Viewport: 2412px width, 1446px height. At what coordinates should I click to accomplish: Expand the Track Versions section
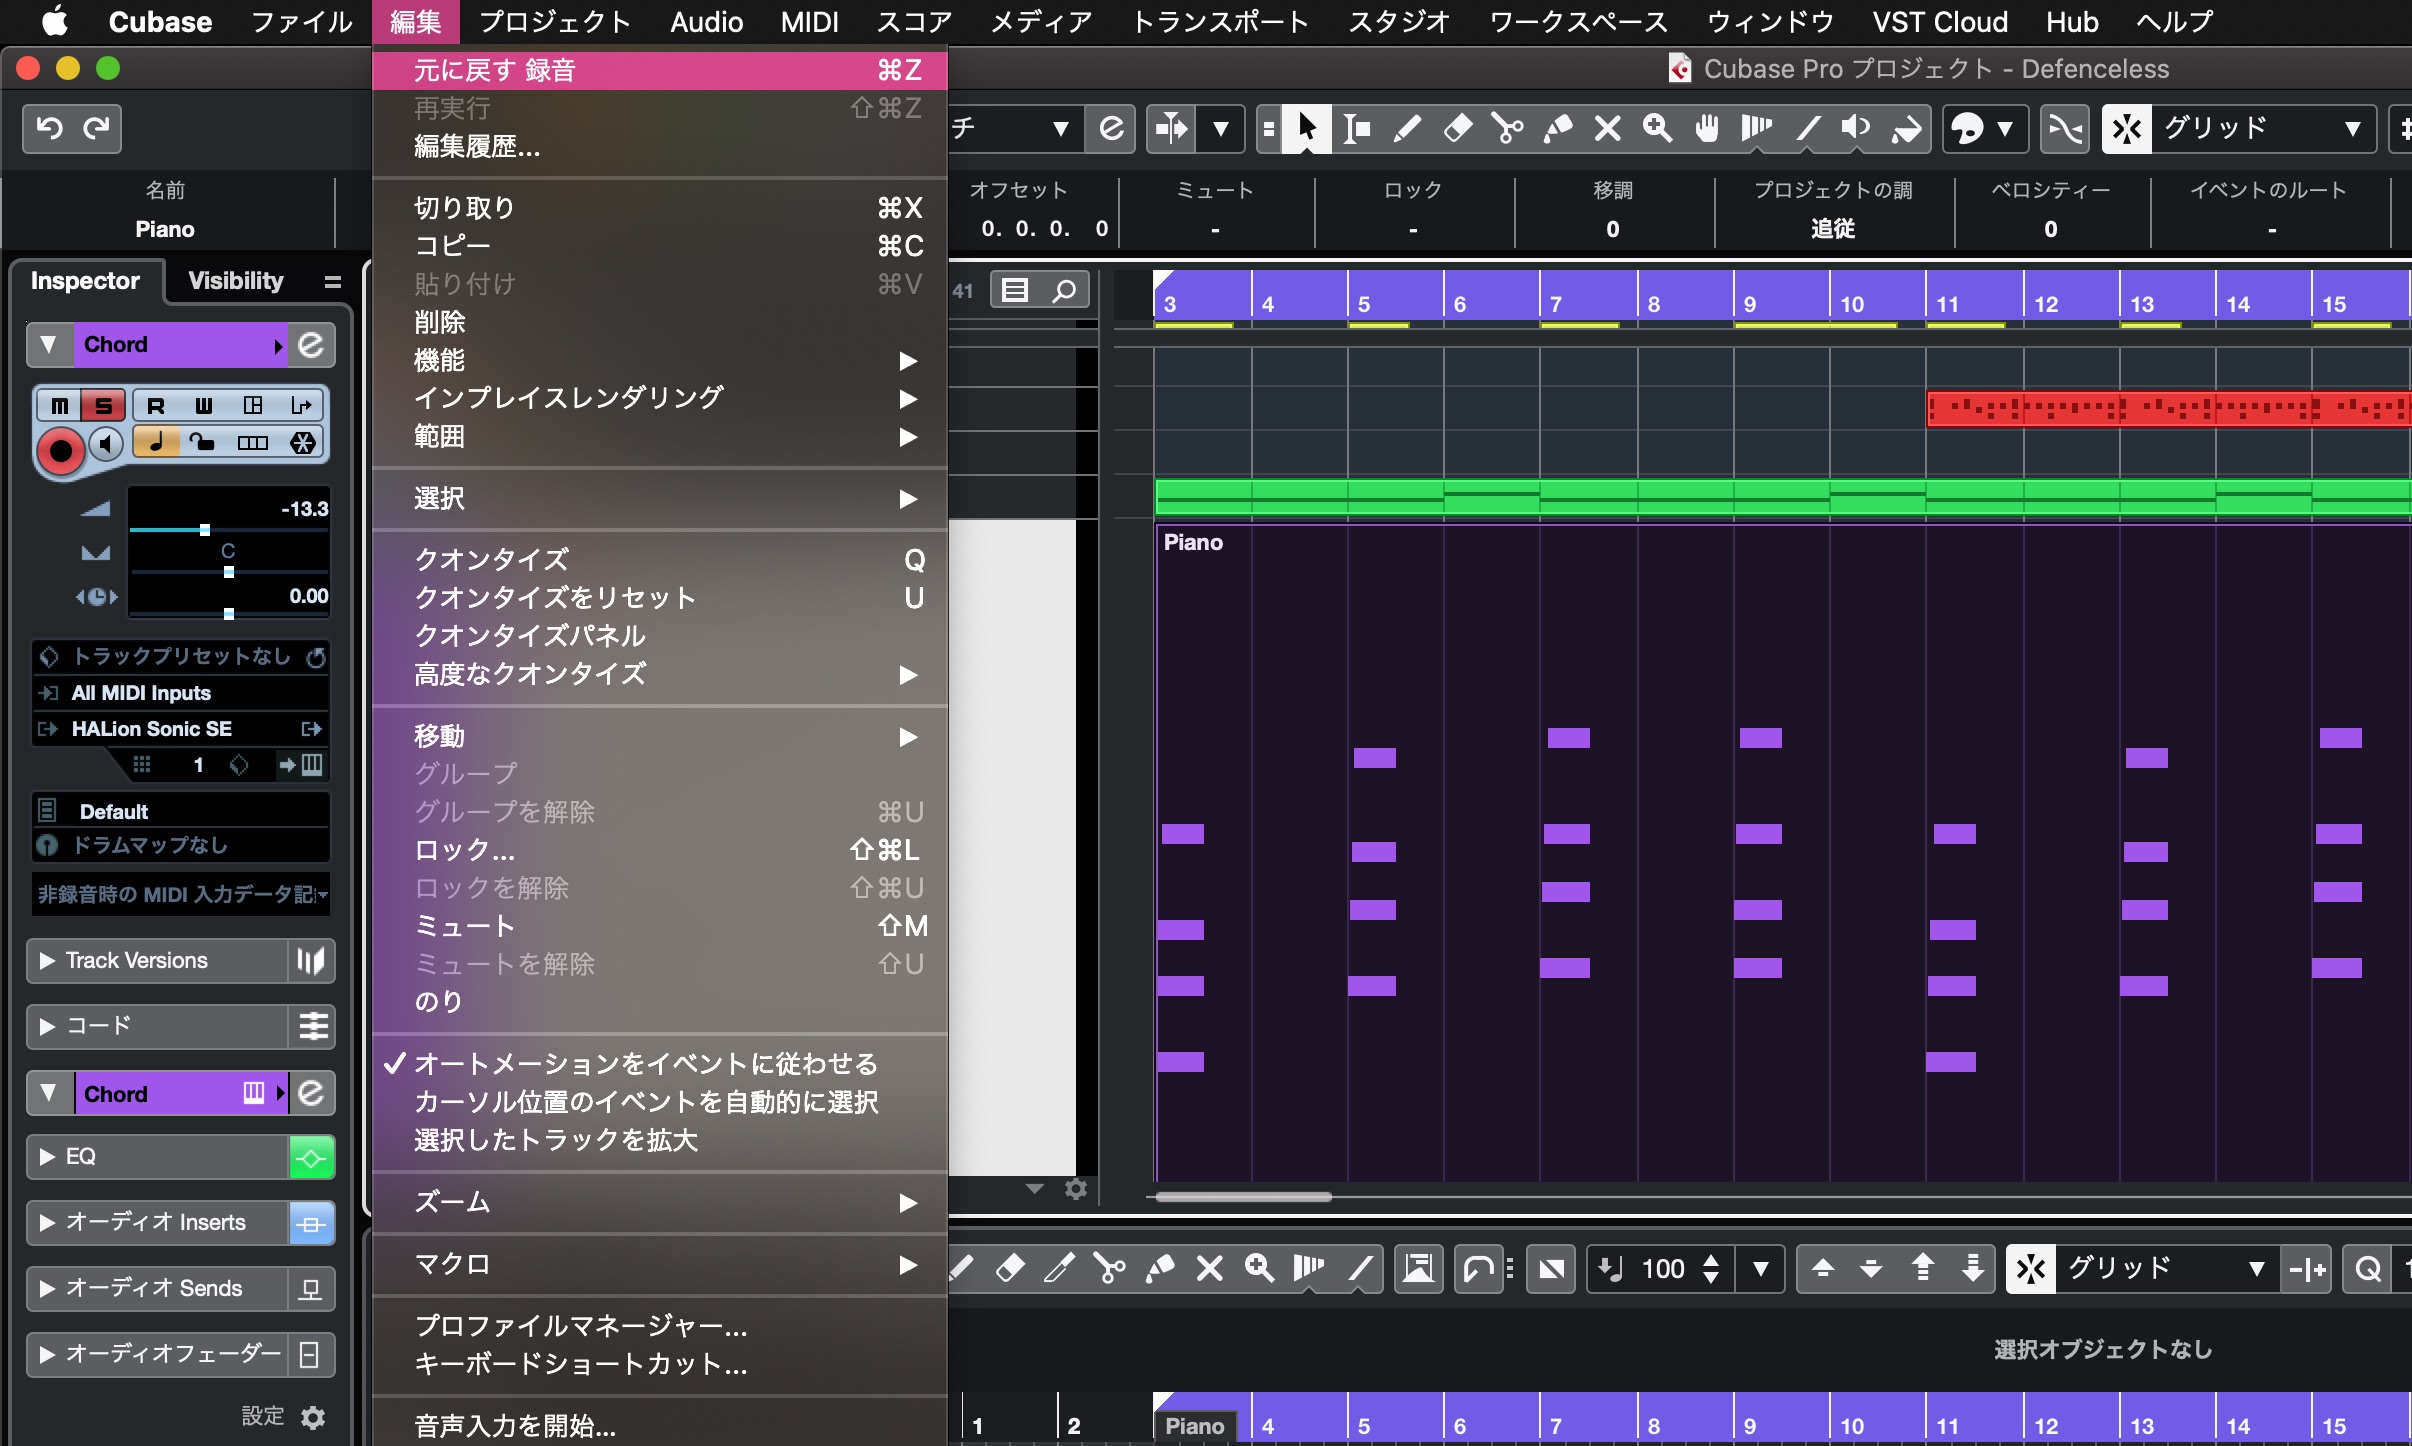47,961
